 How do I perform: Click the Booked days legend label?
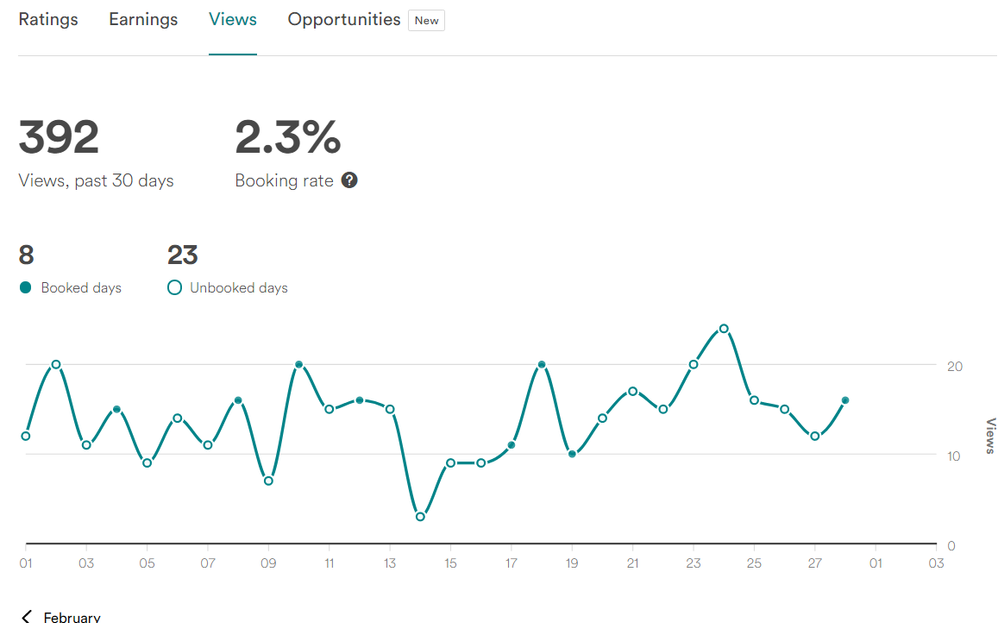(x=81, y=288)
